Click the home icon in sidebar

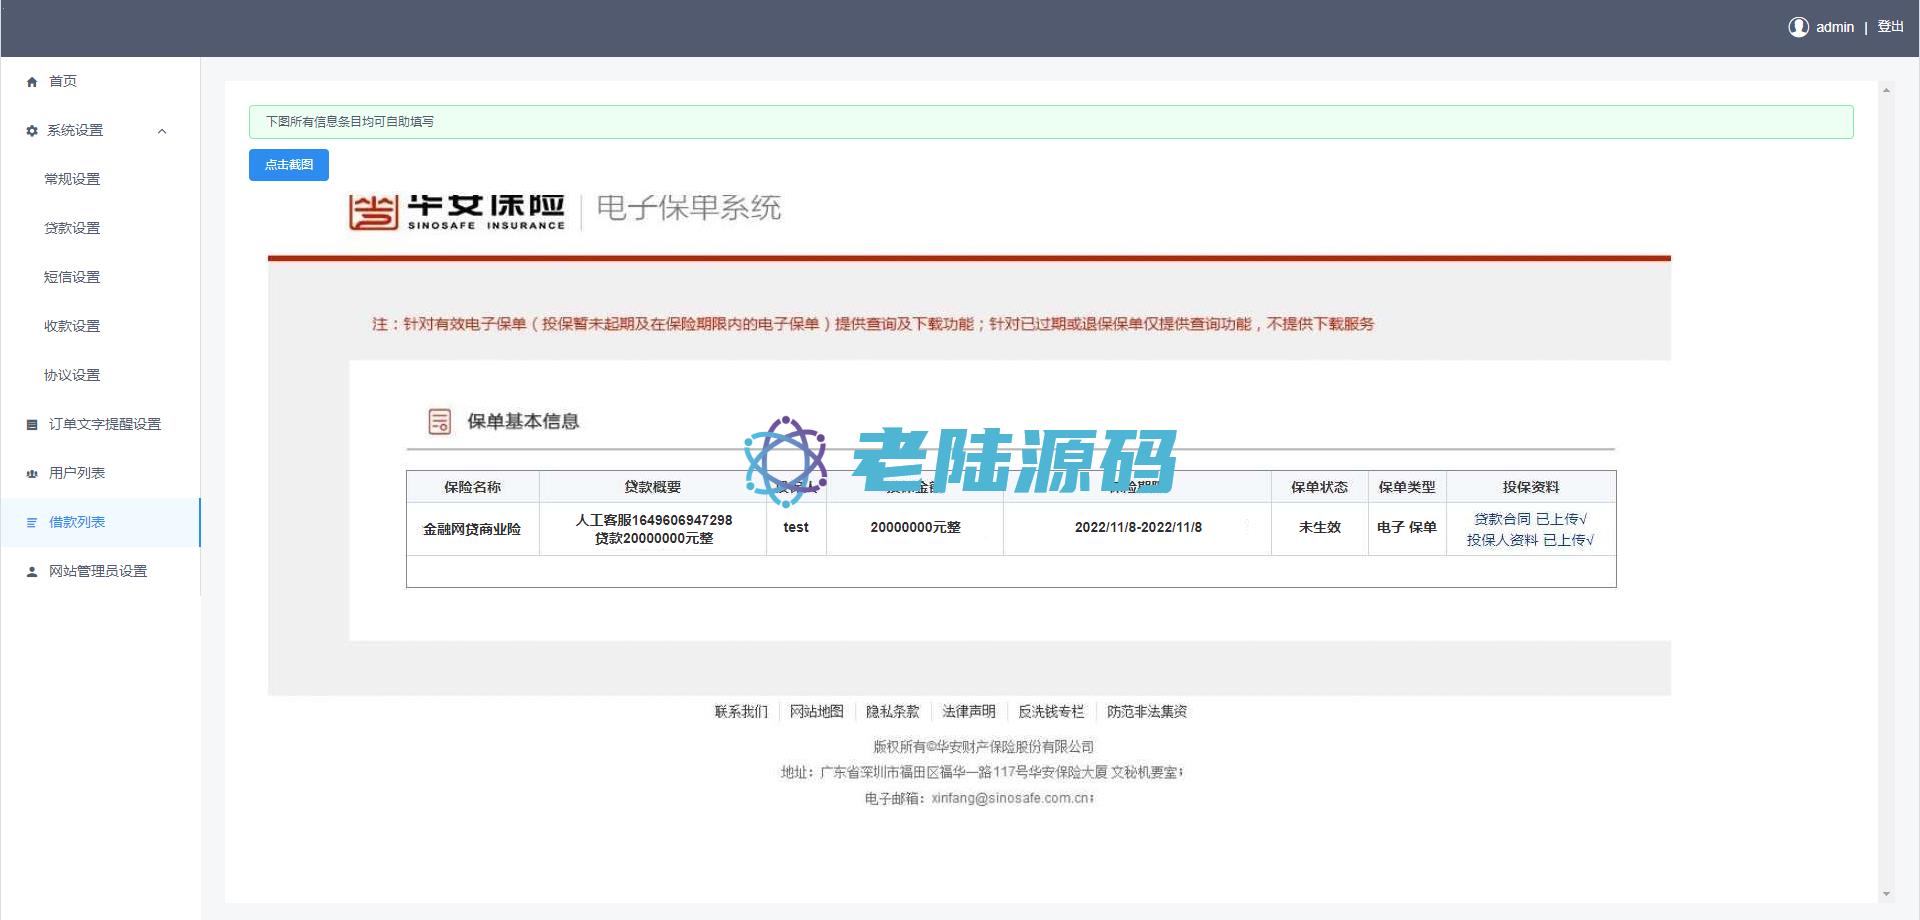[x=32, y=82]
